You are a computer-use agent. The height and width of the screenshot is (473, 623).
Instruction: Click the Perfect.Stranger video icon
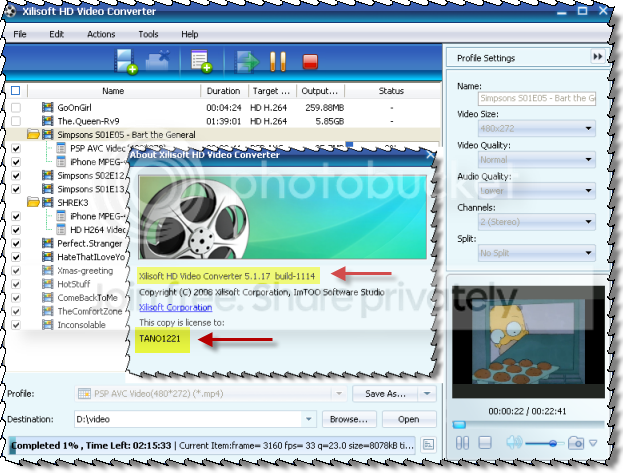coord(47,243)
